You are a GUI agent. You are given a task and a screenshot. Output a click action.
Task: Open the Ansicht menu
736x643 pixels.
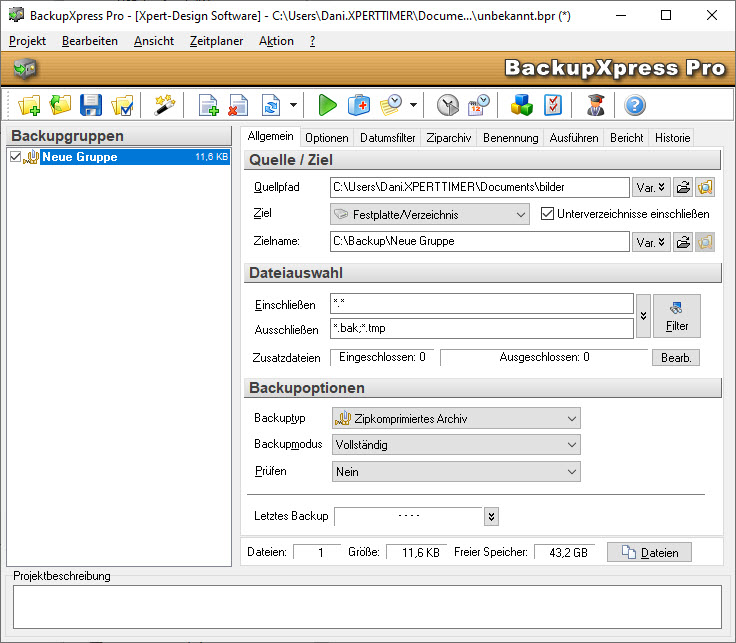pyautogui.click(x=154, y=41)
